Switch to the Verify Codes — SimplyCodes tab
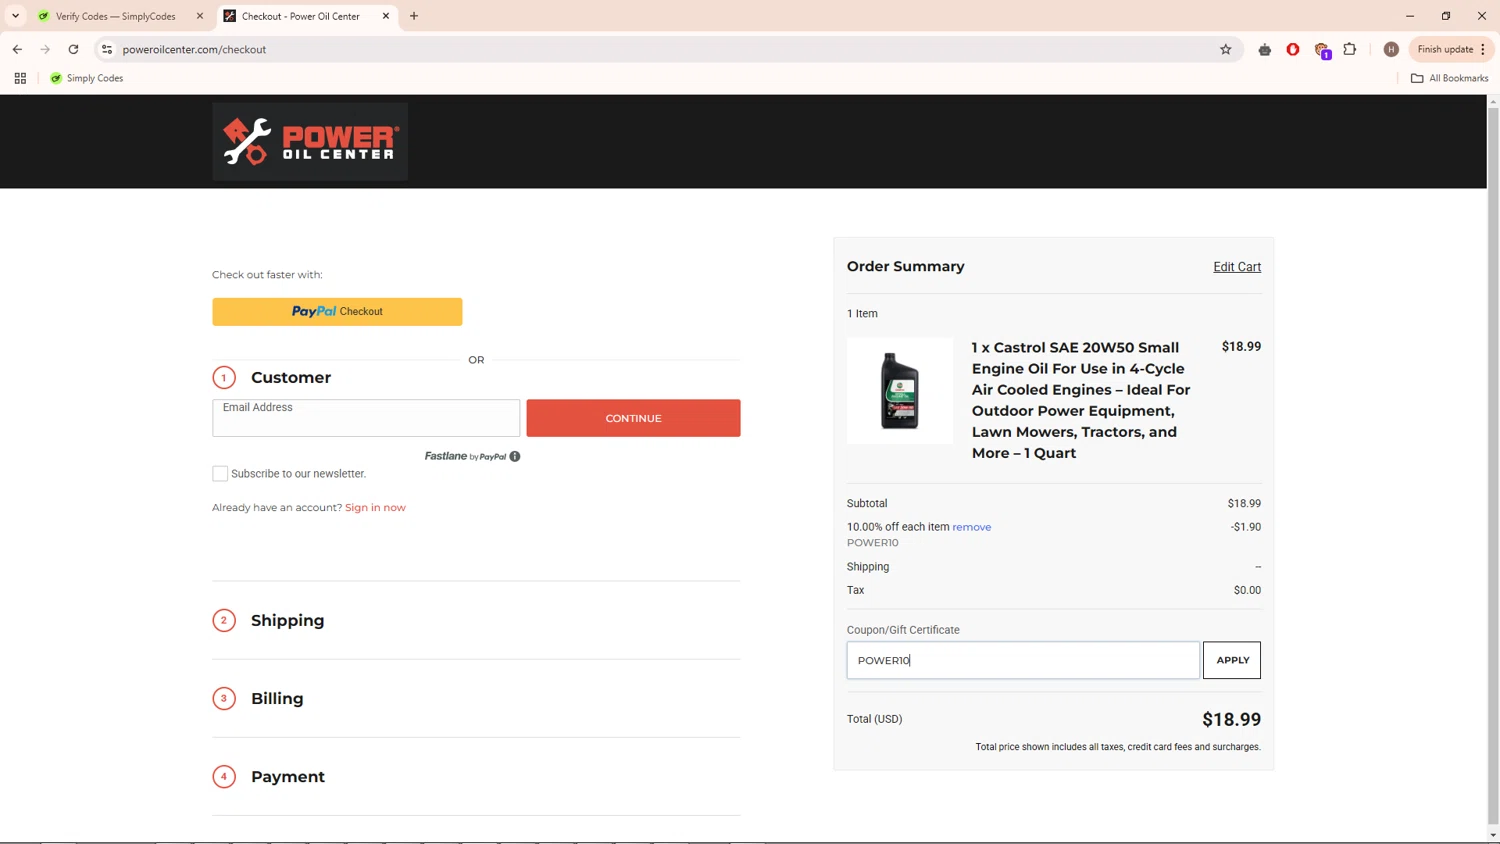1500x844 pixels. click(x=119, y=16)
